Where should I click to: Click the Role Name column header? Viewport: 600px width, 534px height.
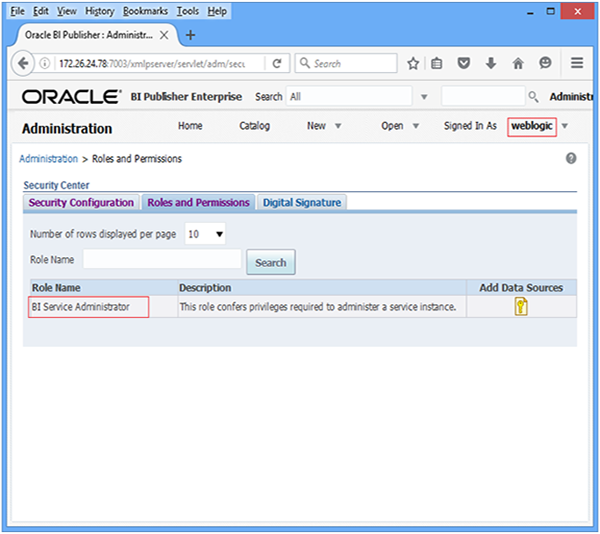point(104,288)
